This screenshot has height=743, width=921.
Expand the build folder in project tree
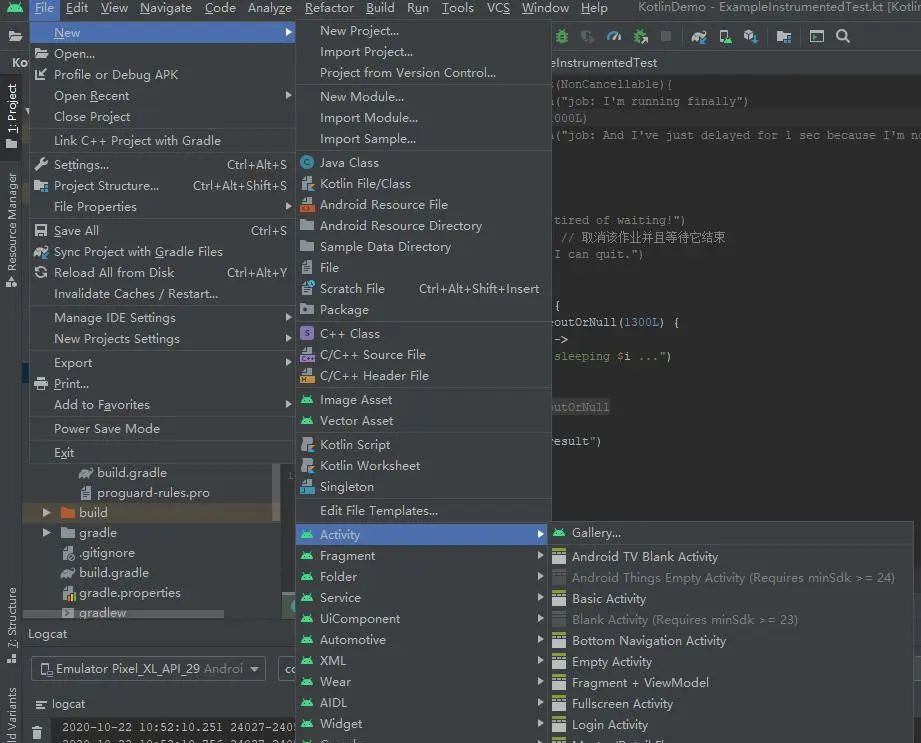(x=46, y=513)
